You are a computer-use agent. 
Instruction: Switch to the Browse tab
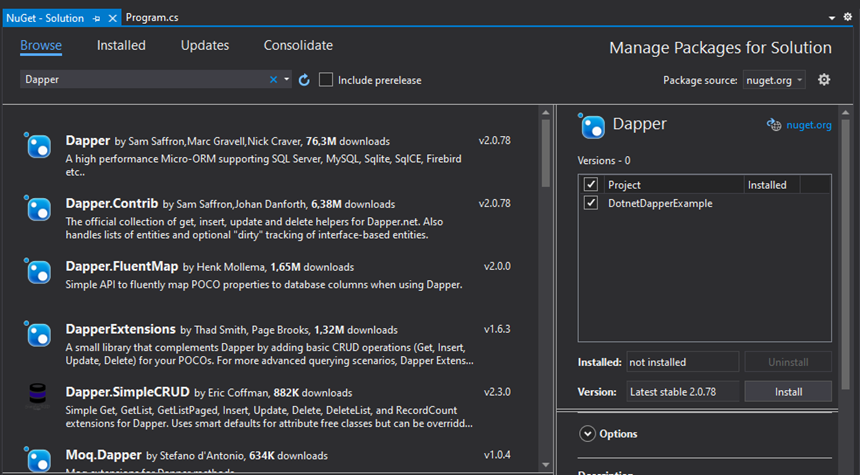pos(41,46)
